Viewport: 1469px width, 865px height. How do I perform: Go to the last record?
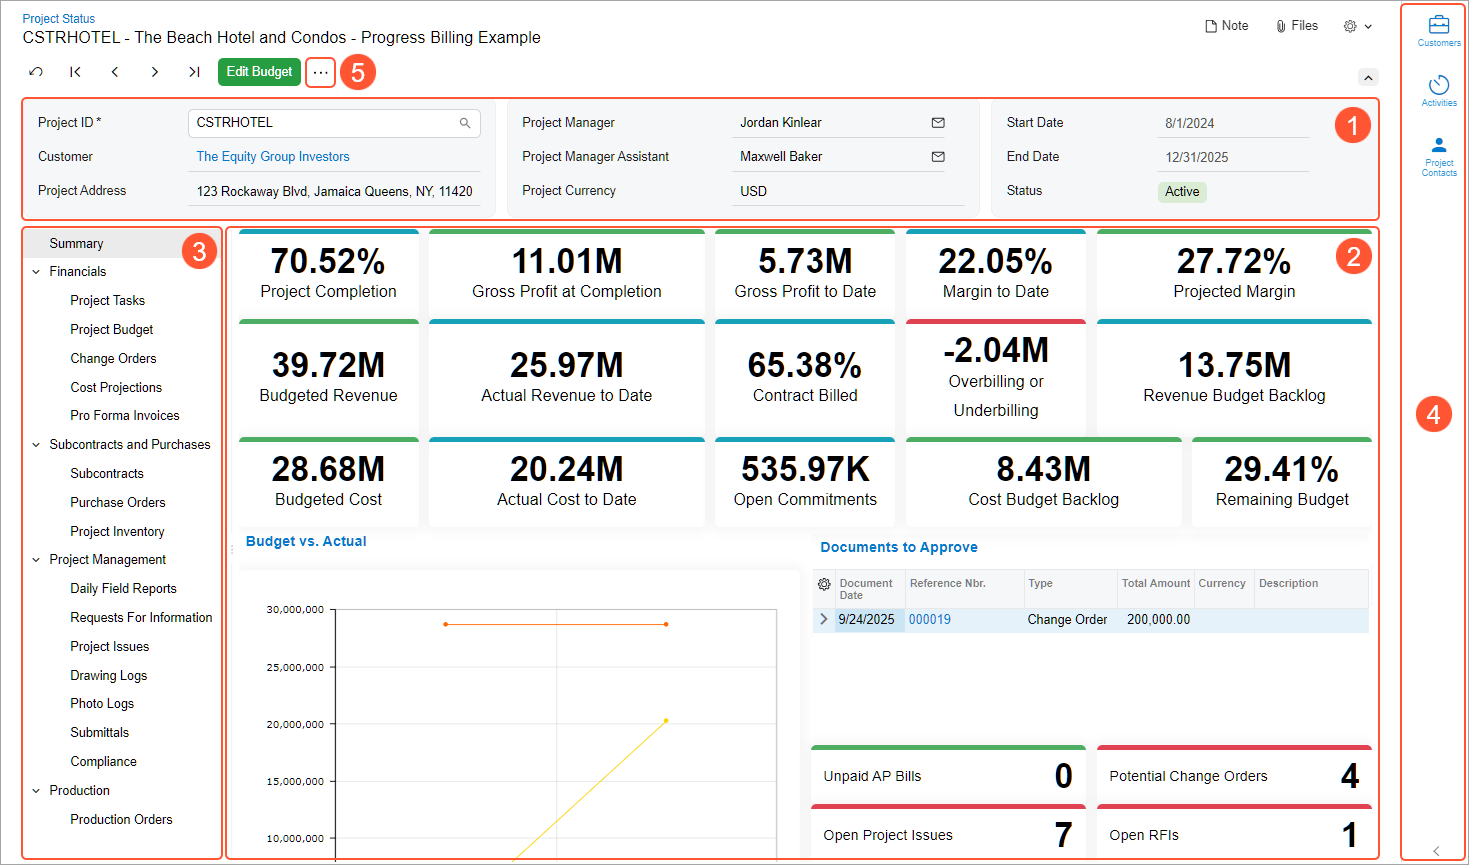(194, 72)
